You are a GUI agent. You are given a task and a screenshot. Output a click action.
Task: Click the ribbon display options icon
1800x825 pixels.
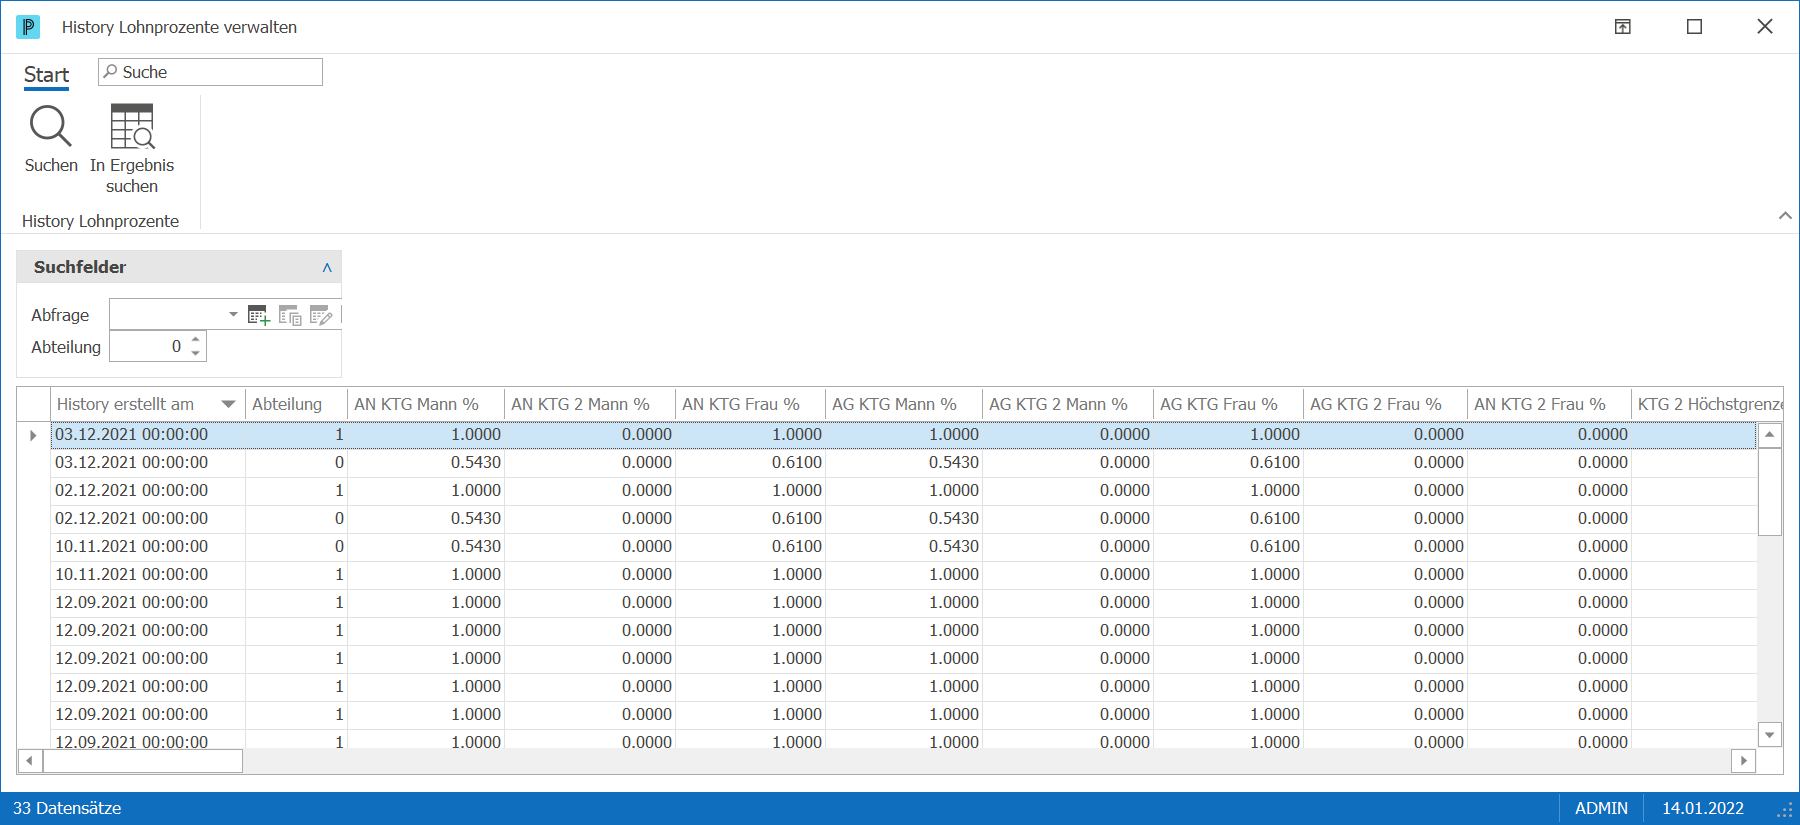click(1623, 27)
